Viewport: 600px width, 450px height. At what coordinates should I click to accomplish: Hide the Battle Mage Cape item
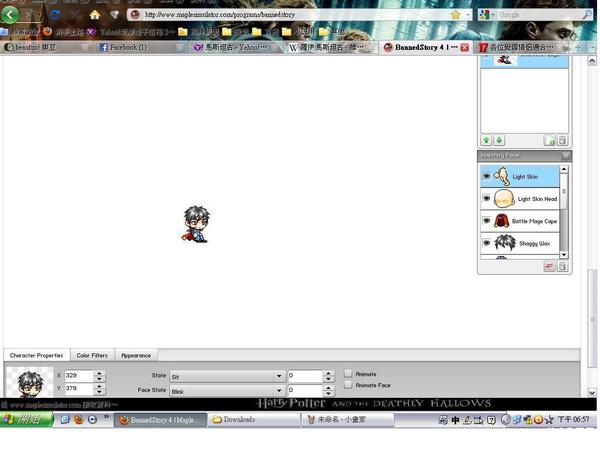[487, 221]
